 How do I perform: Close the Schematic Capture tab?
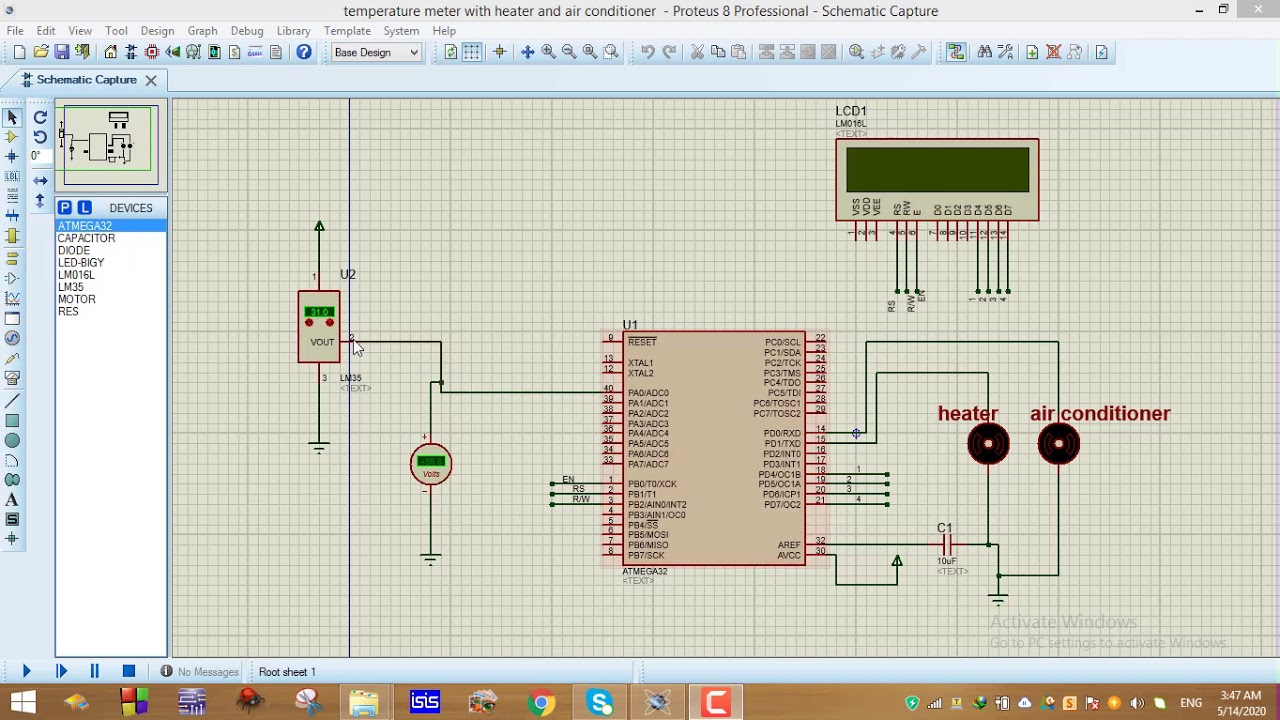pyautogui.click(x=151, y=80)
